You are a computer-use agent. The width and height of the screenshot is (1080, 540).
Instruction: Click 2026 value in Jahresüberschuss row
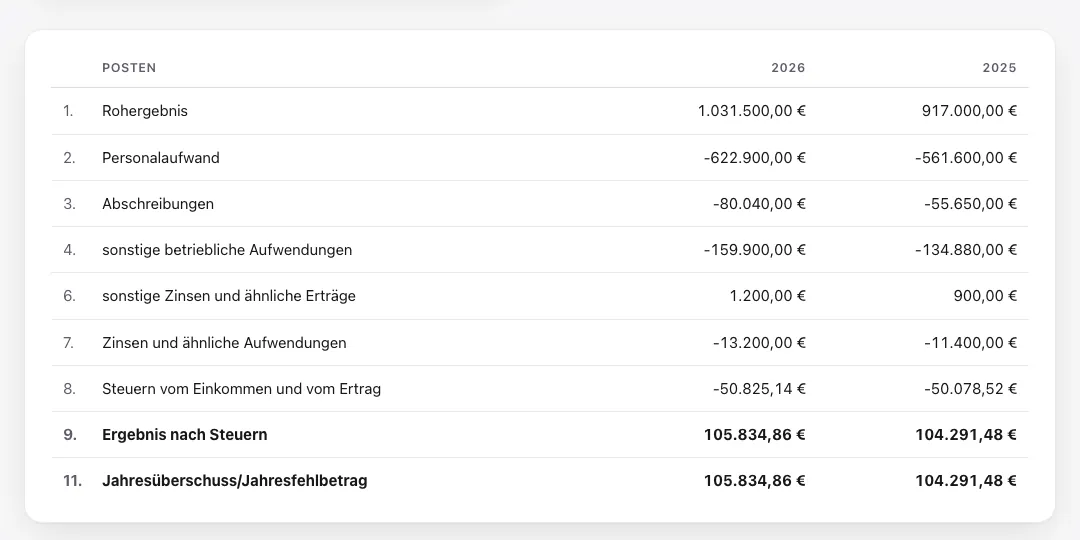[x=755, y=481]
